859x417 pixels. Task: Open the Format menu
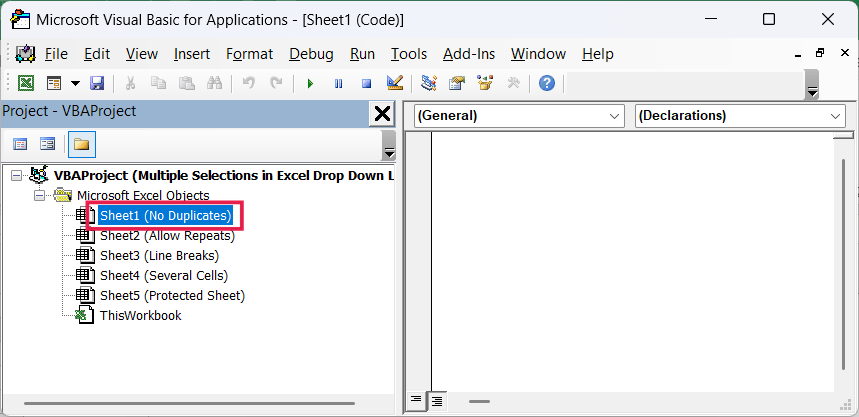click(249, 54)
